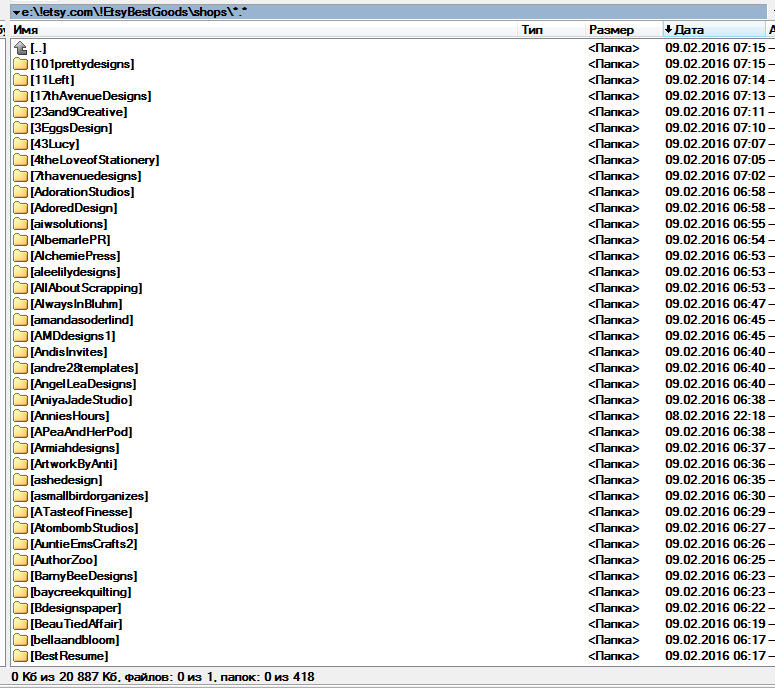Click the date 09.02.2016 07:05
Image resolution: width=775 pixels, height=695 pixels.
pos(715,160)
